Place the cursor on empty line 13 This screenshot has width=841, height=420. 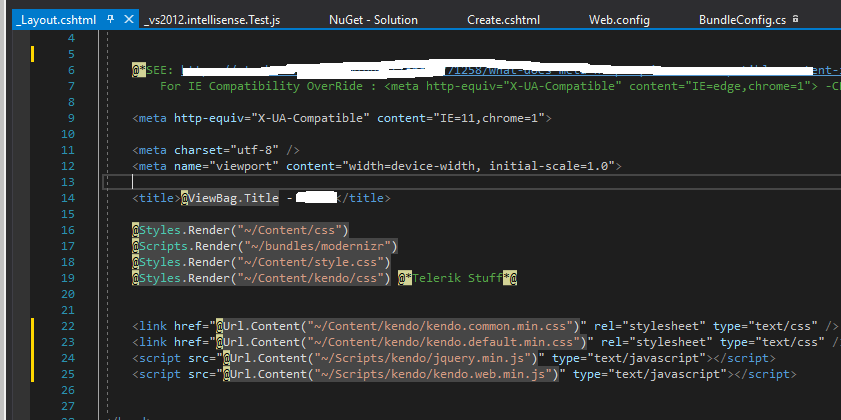472,182
